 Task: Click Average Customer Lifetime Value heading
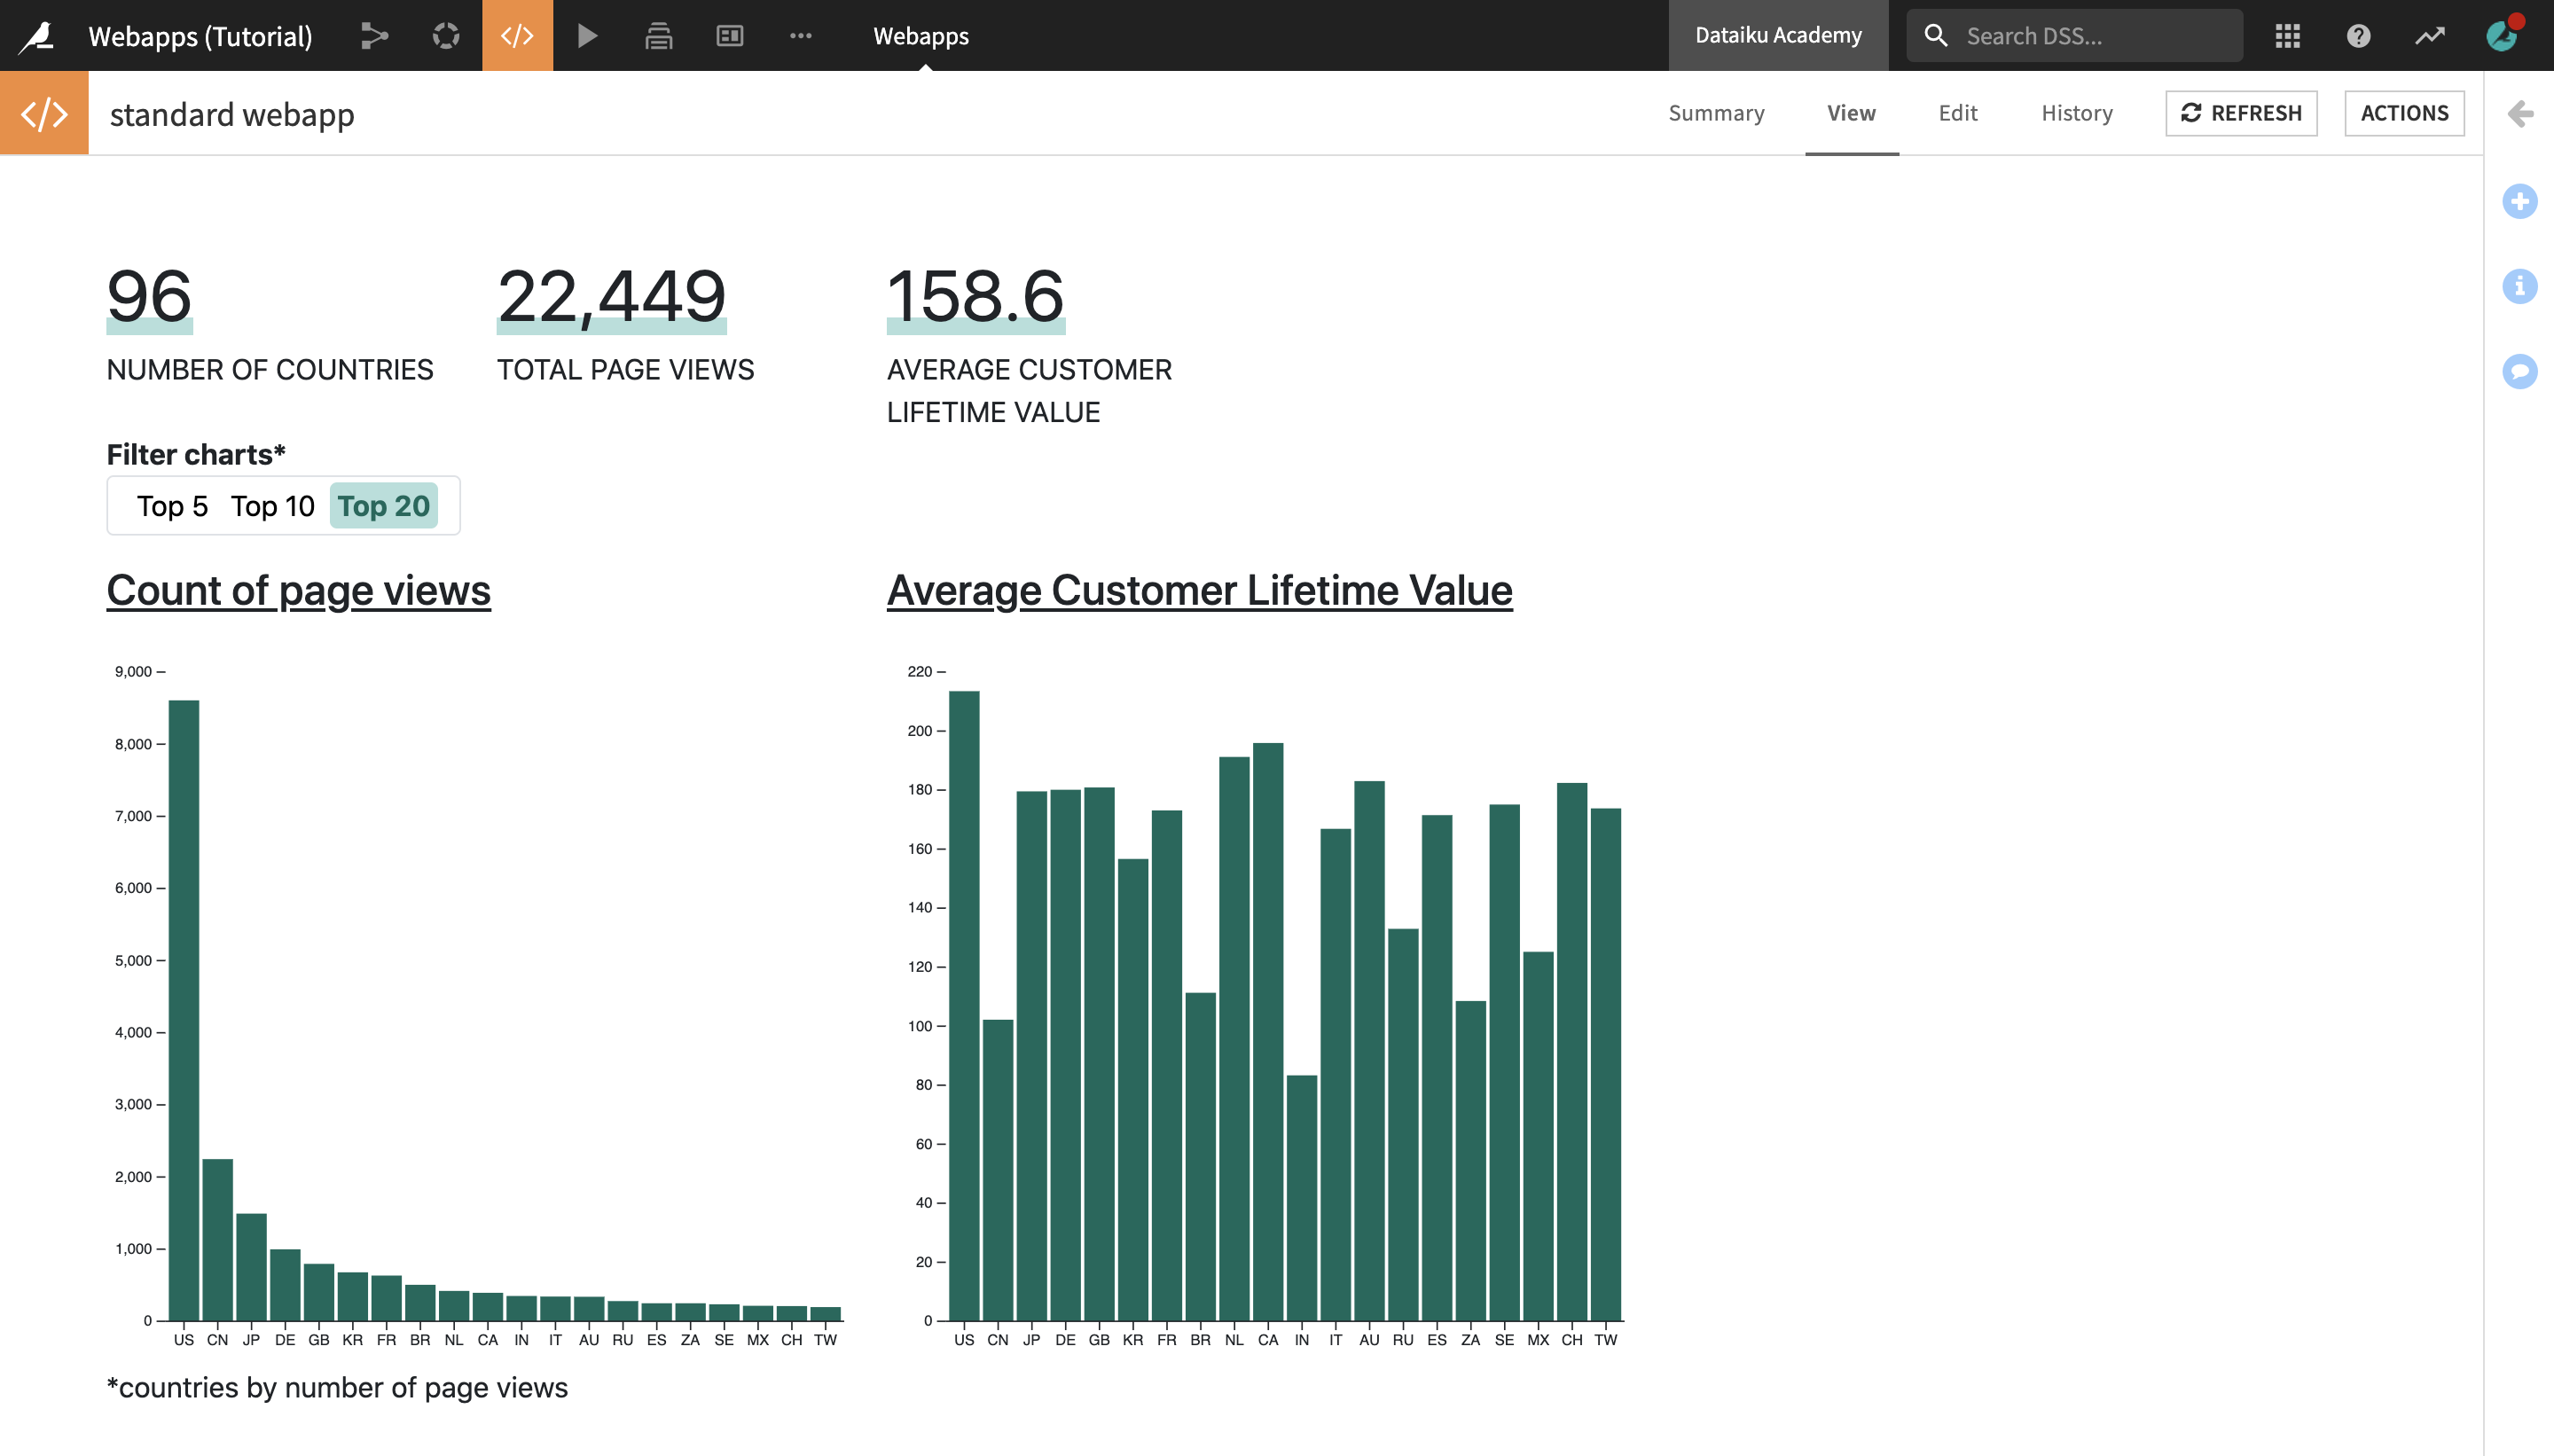tap(1199, 590)
